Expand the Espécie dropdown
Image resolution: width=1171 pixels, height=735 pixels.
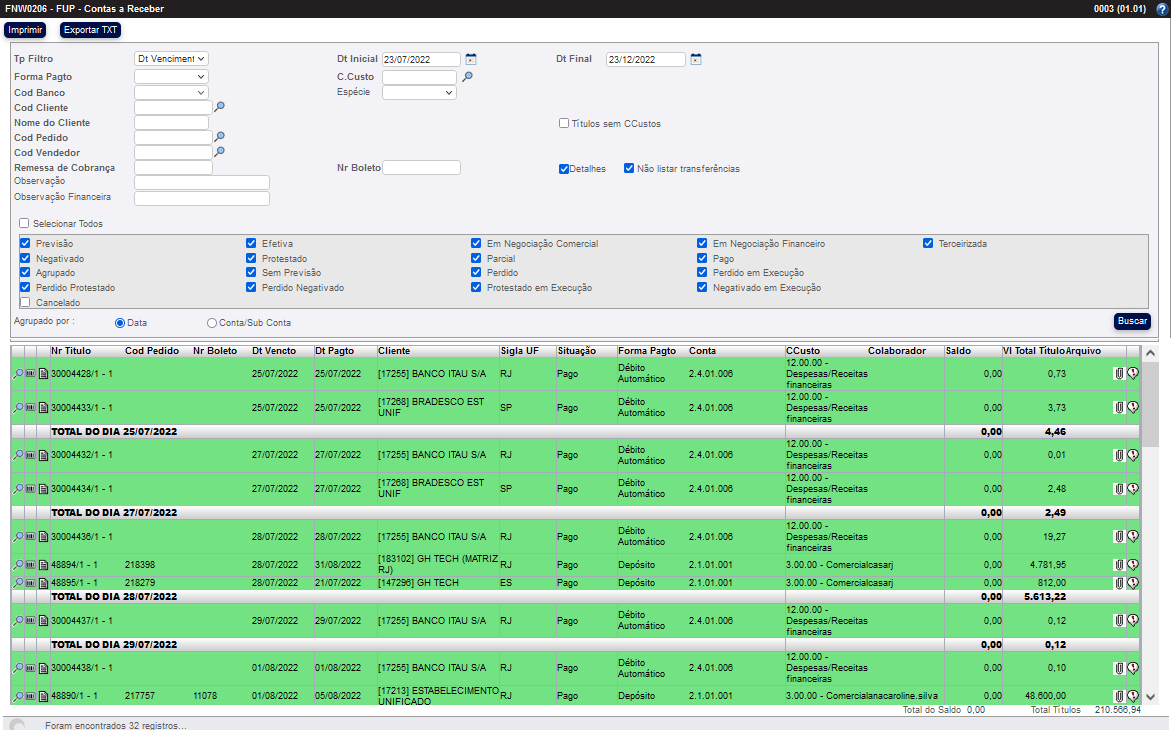click(419, 92)
